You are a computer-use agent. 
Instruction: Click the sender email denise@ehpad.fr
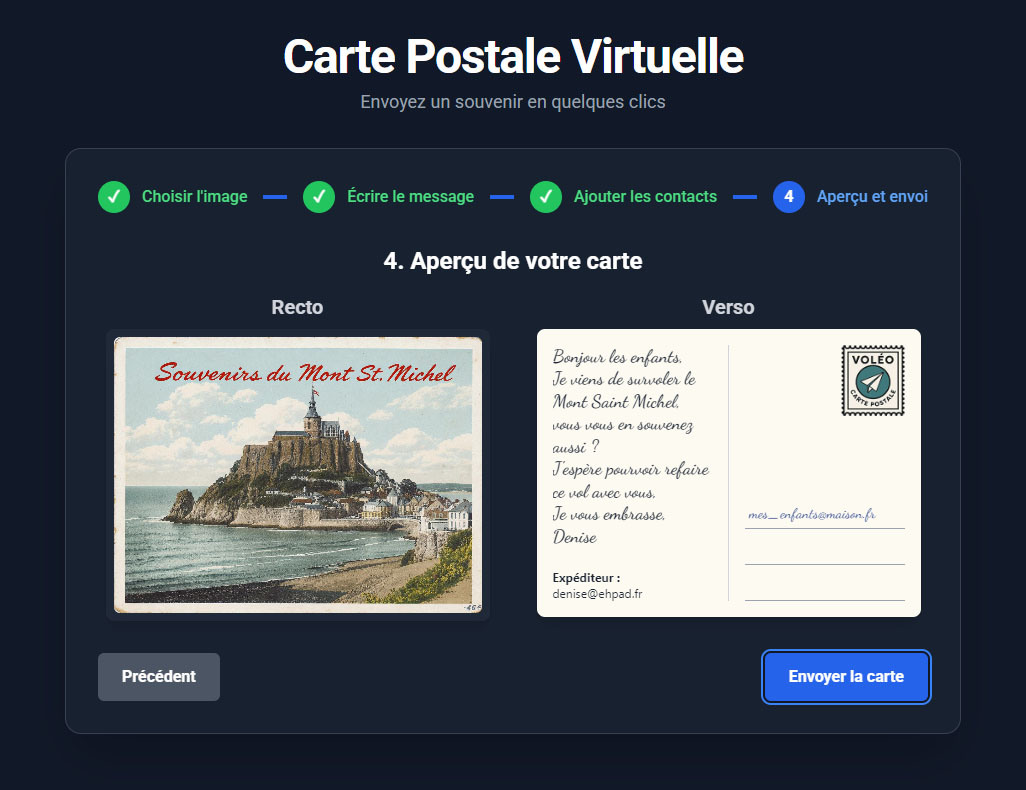pos(597,594)
